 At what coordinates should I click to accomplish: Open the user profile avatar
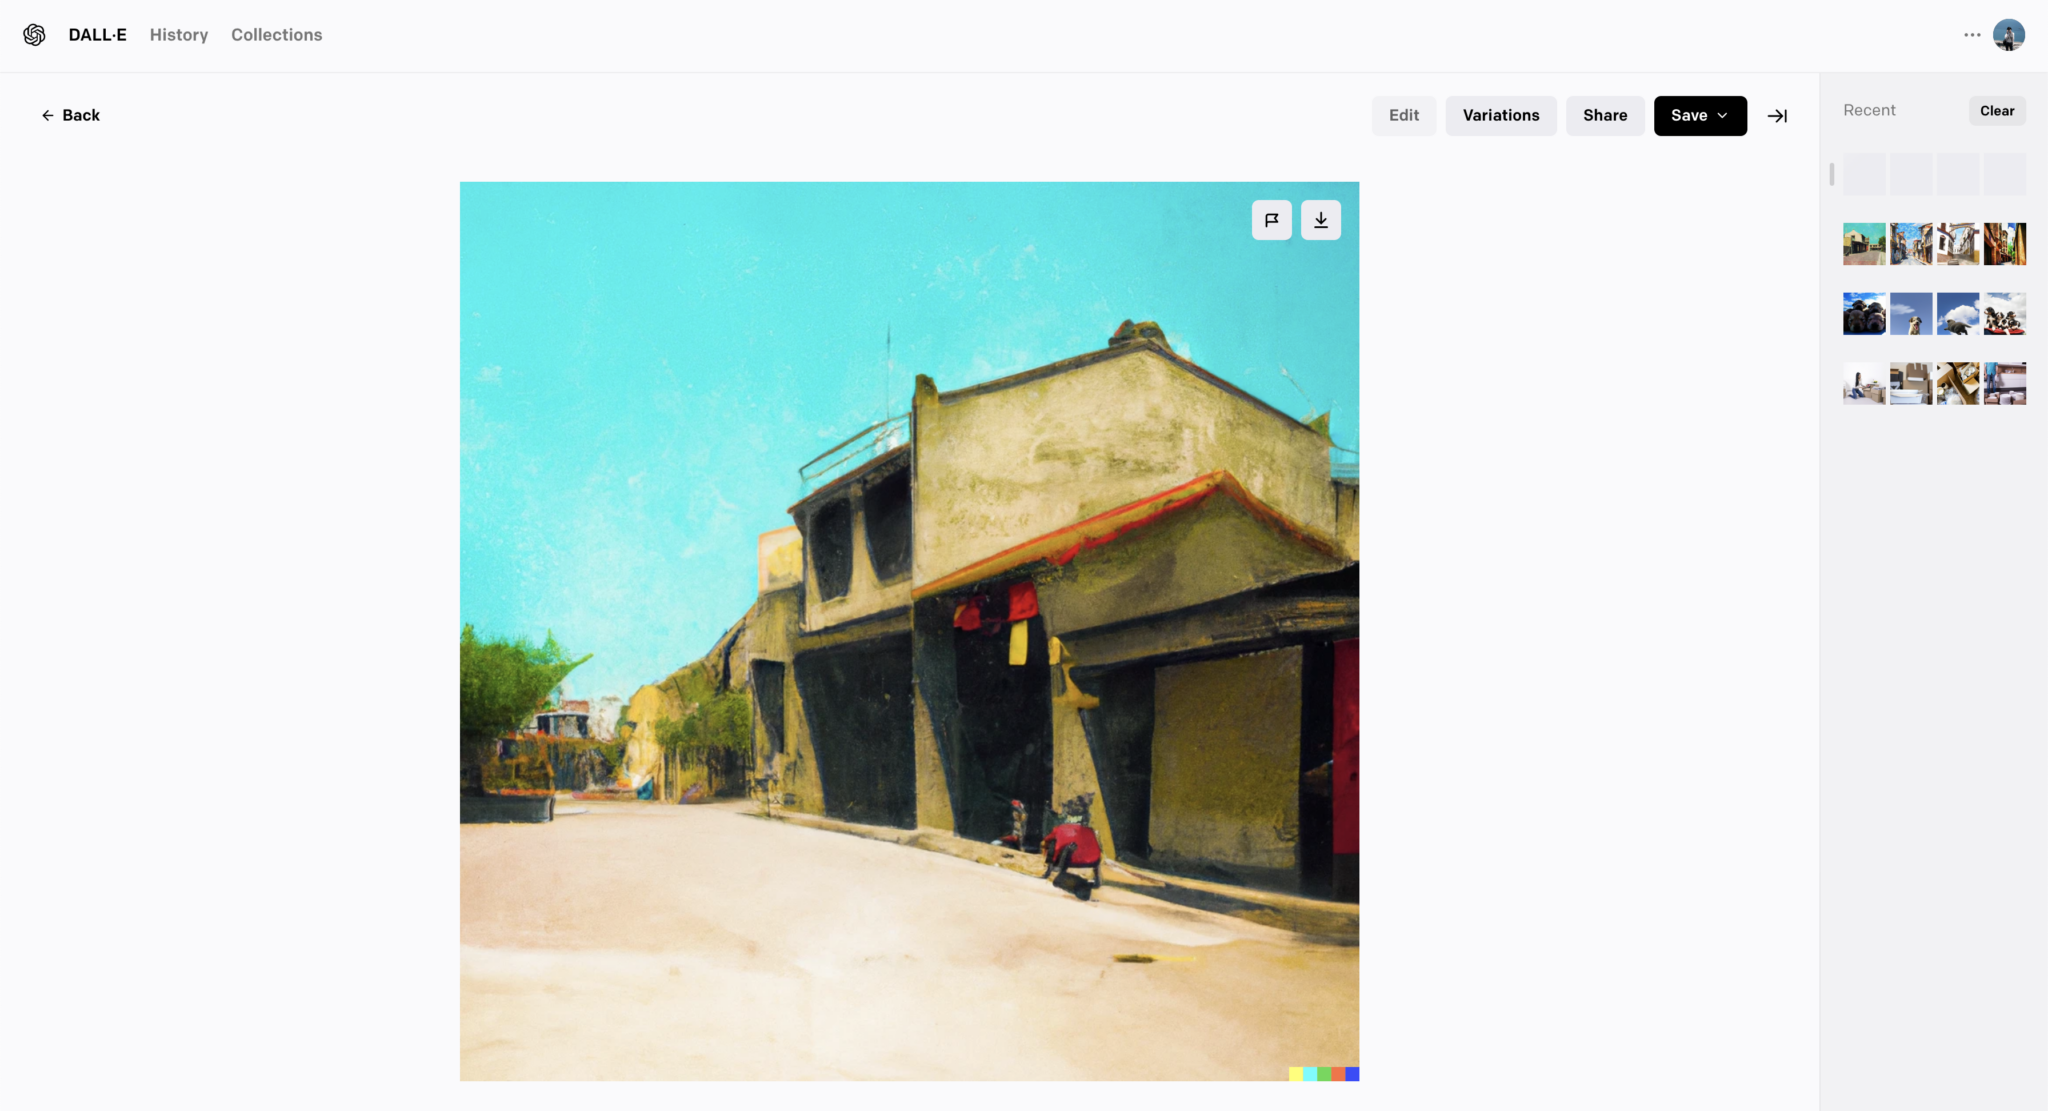pos(2008,35)
